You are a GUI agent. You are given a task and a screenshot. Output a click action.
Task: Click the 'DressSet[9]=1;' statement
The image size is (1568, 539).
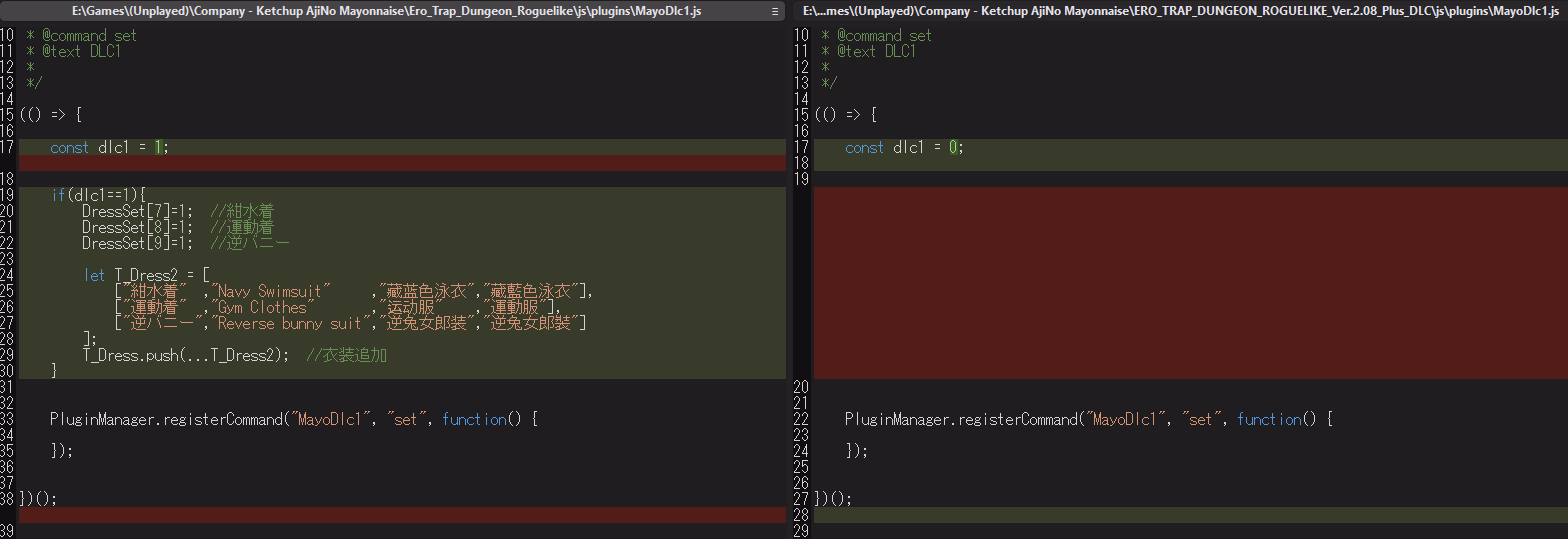(x=138, y=243)
